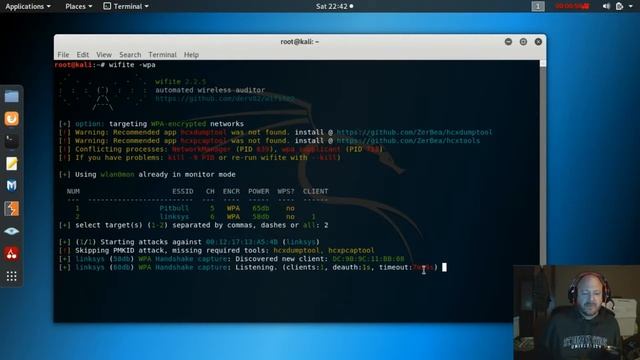
Task: Launch the red Cherrytree icon in the dock
Action: [11, 254]
